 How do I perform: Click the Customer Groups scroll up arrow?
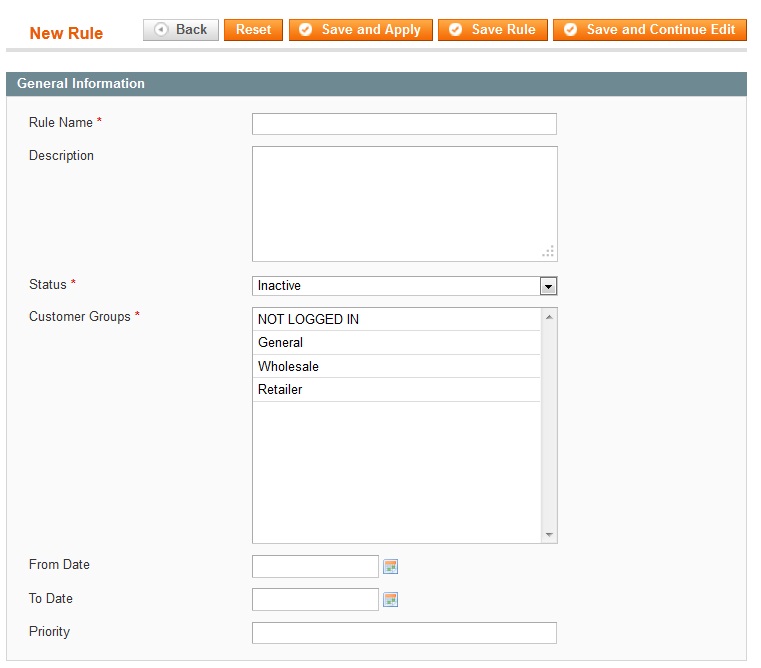coord(549,317)
